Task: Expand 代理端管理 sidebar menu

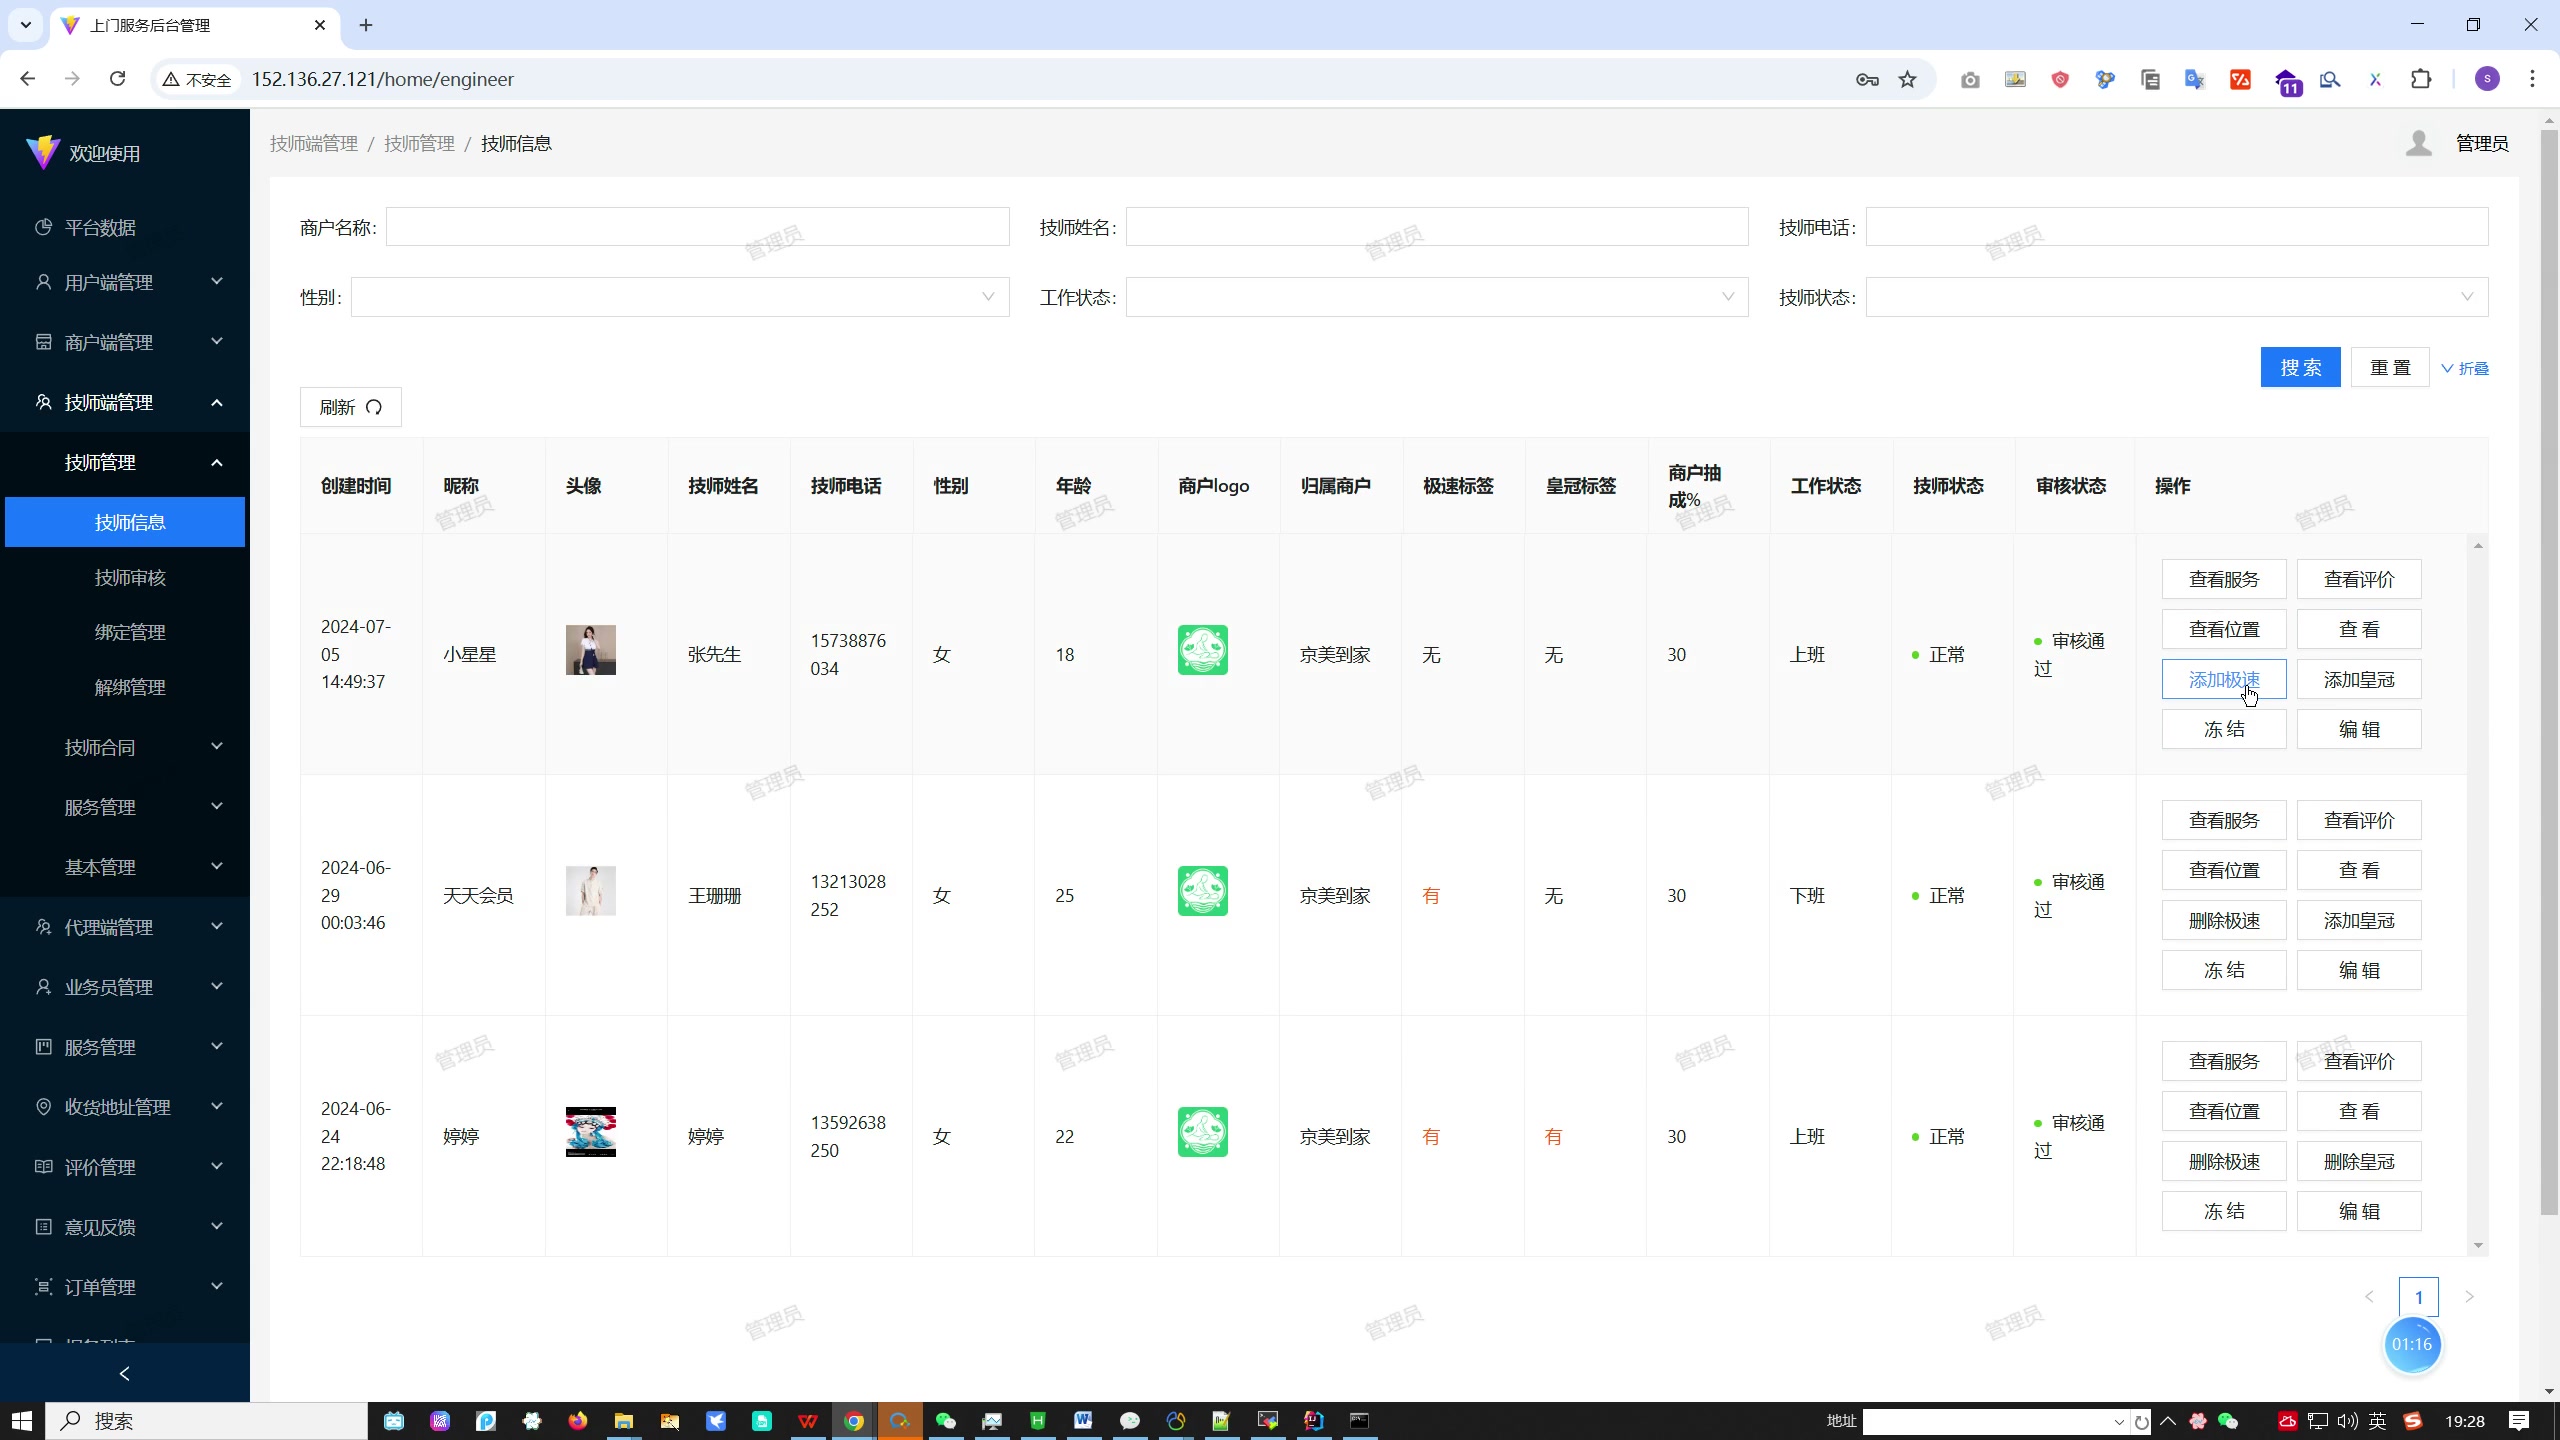Action: point(125,927)
